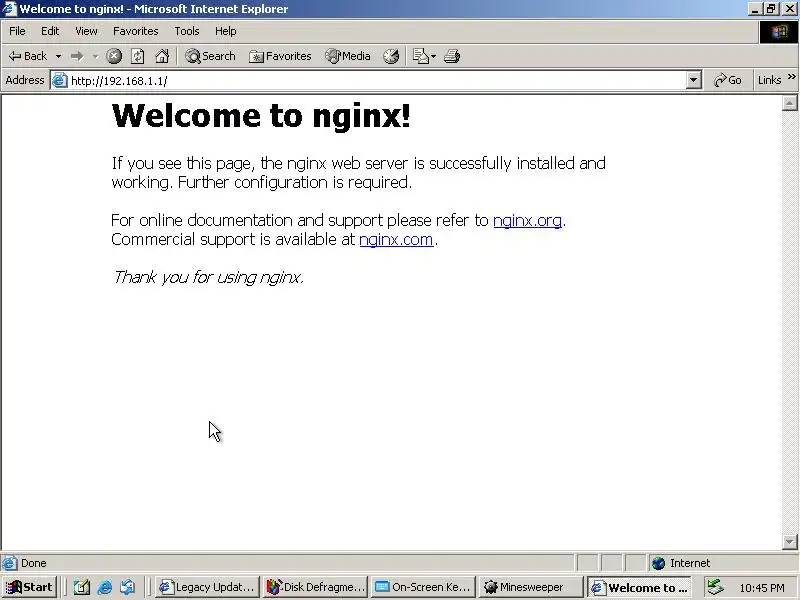
Task: Click the network tray icon
Action: pyautogui.click(x=715, y=587)
